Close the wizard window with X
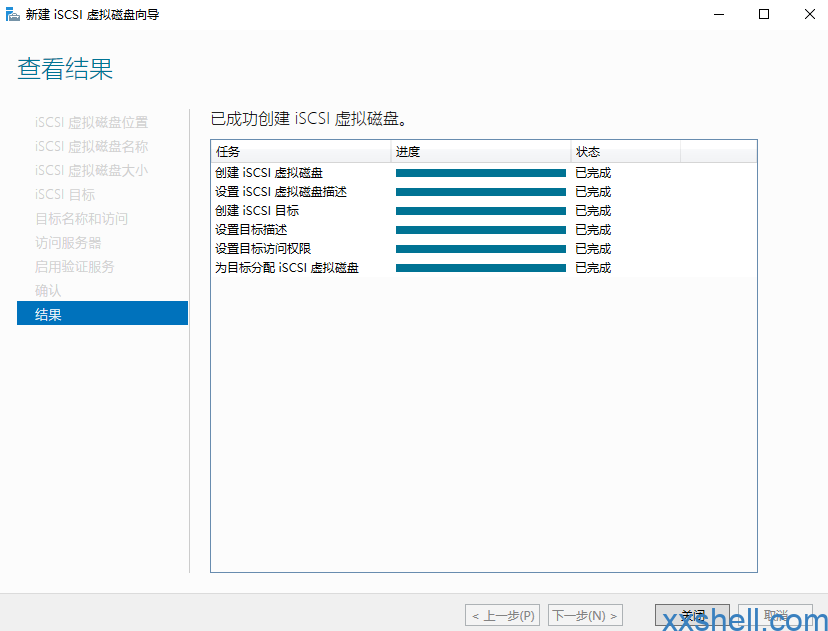Image resolution: width=828 pixels, height=631 pixels. click(810, 14)
